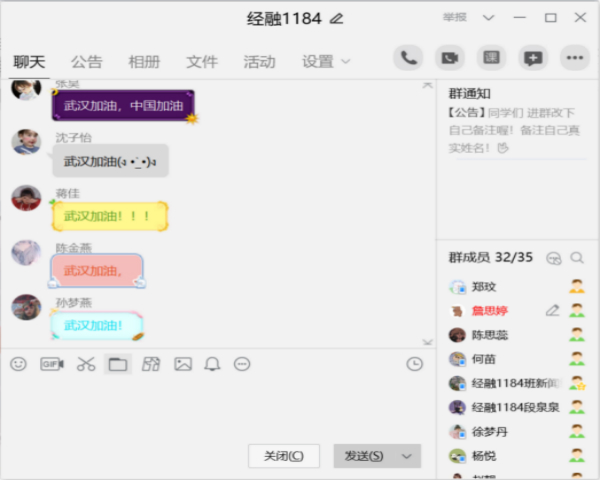Open the 文件 tab
Image resolution: width=600 pixels, height=480 pixels.
point(202,61)
